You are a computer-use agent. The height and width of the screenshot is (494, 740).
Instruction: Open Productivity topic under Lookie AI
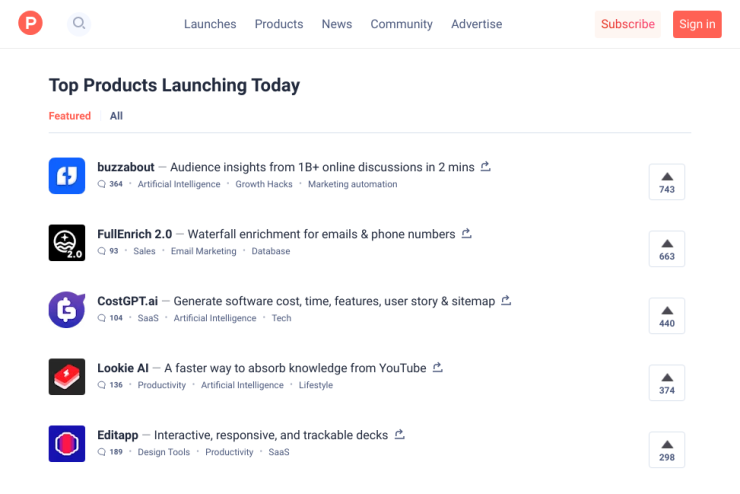[x=162, y=385]
